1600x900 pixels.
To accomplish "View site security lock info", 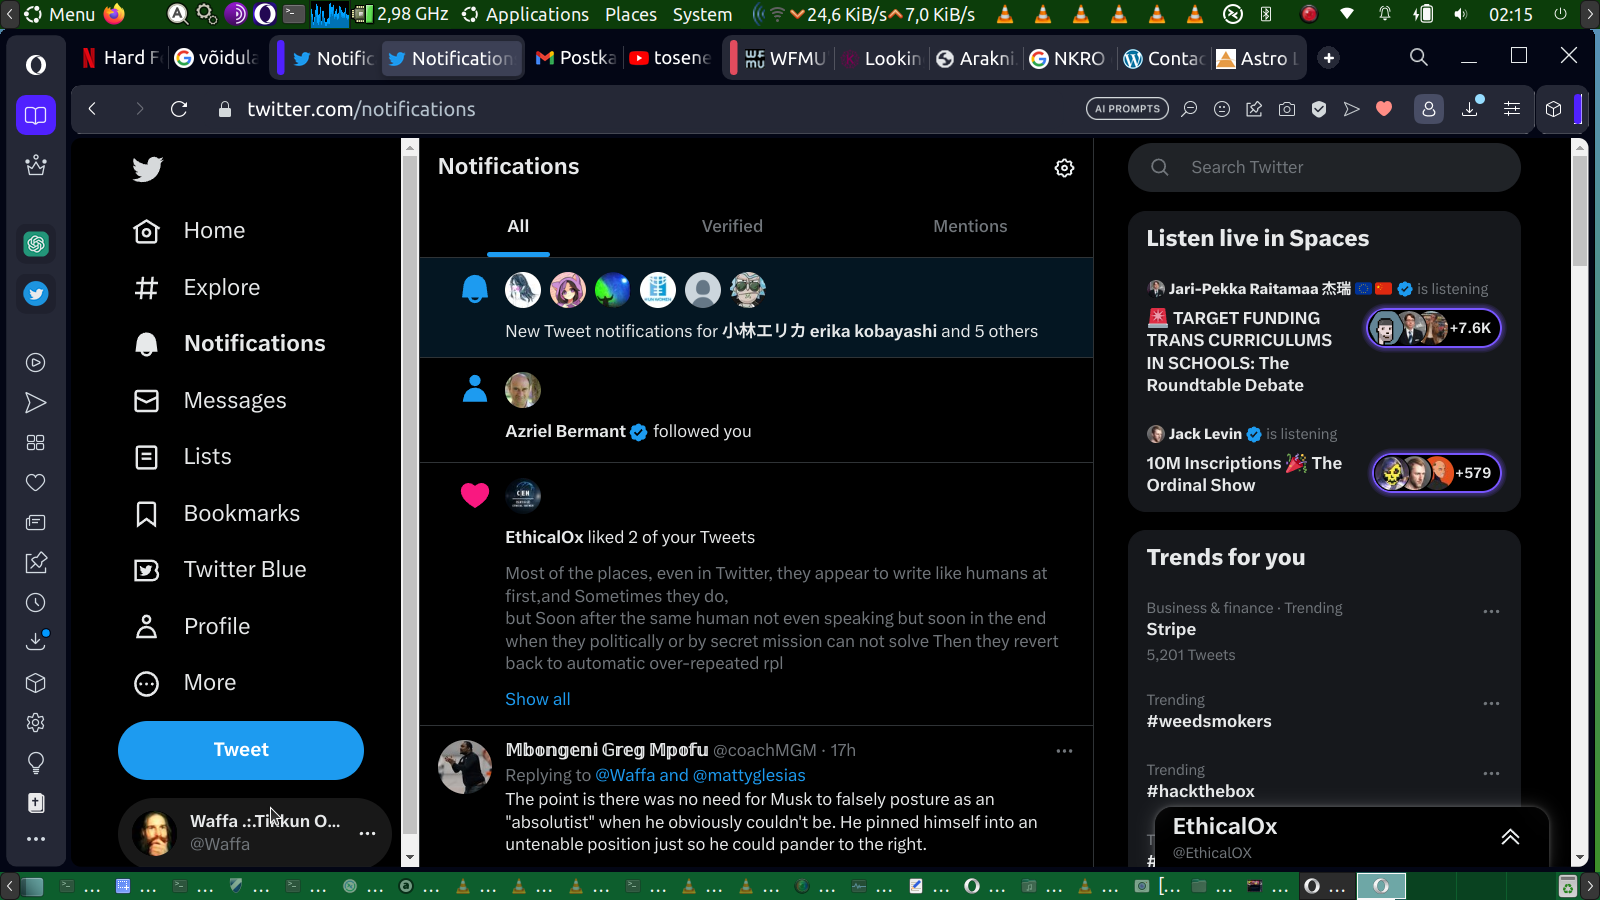I will (x=225, y=109).
